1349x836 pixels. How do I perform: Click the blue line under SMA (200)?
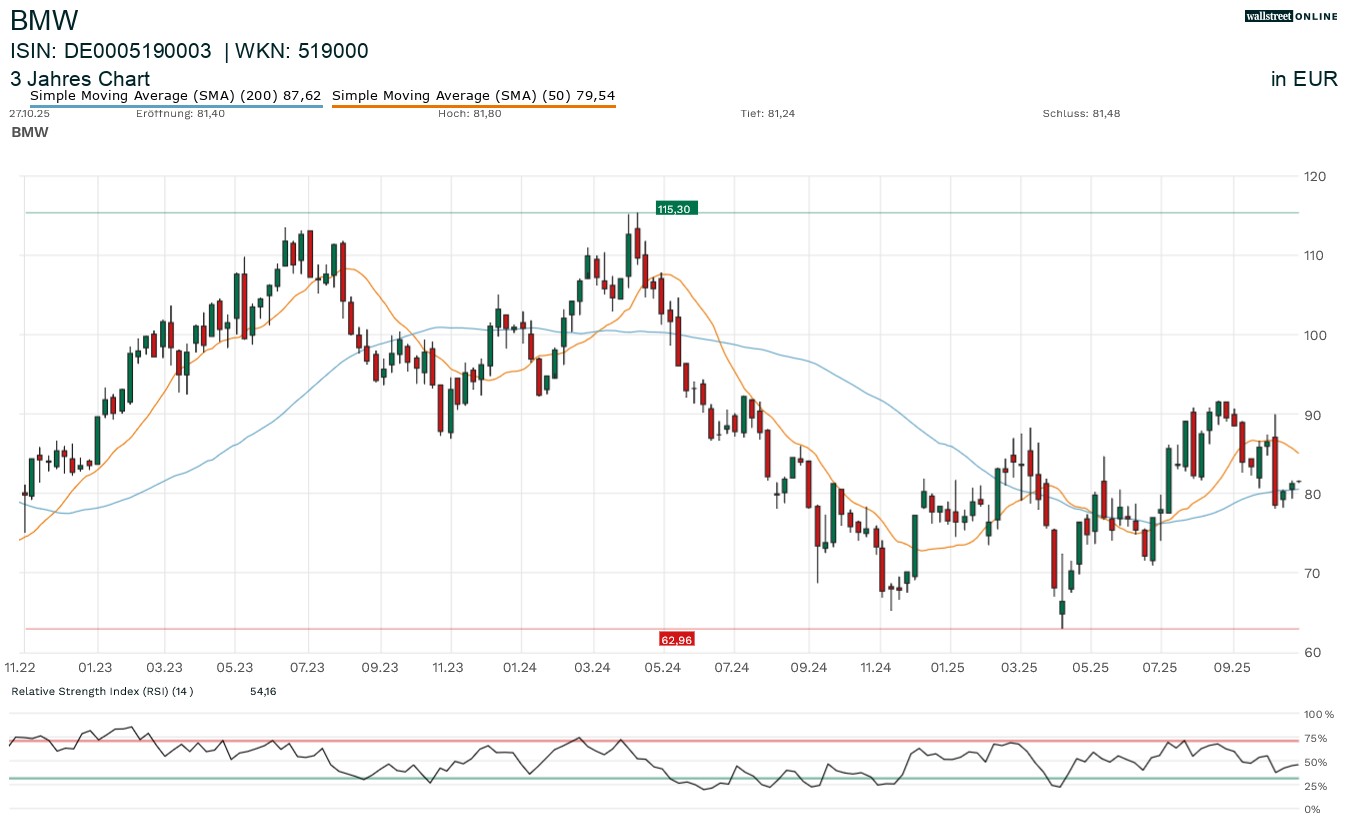tap(175, 106)
